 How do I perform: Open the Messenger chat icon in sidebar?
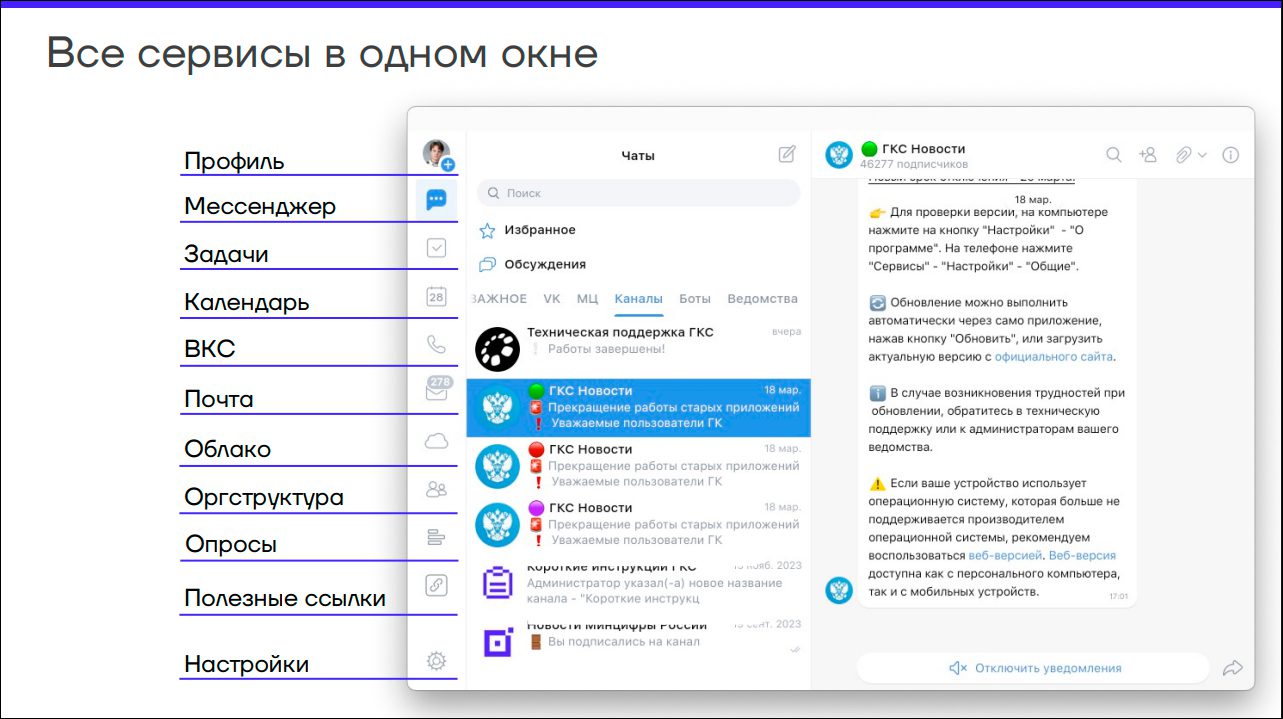(436, 200)
